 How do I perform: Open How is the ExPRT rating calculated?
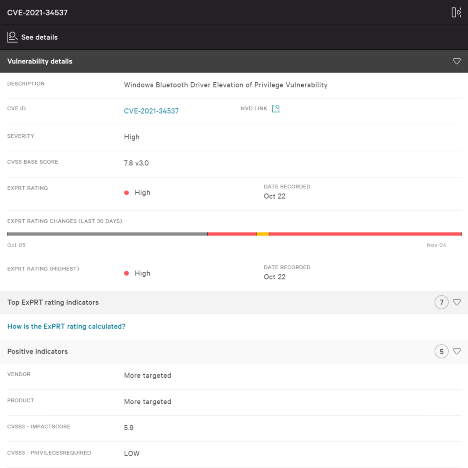coord(66,326)
